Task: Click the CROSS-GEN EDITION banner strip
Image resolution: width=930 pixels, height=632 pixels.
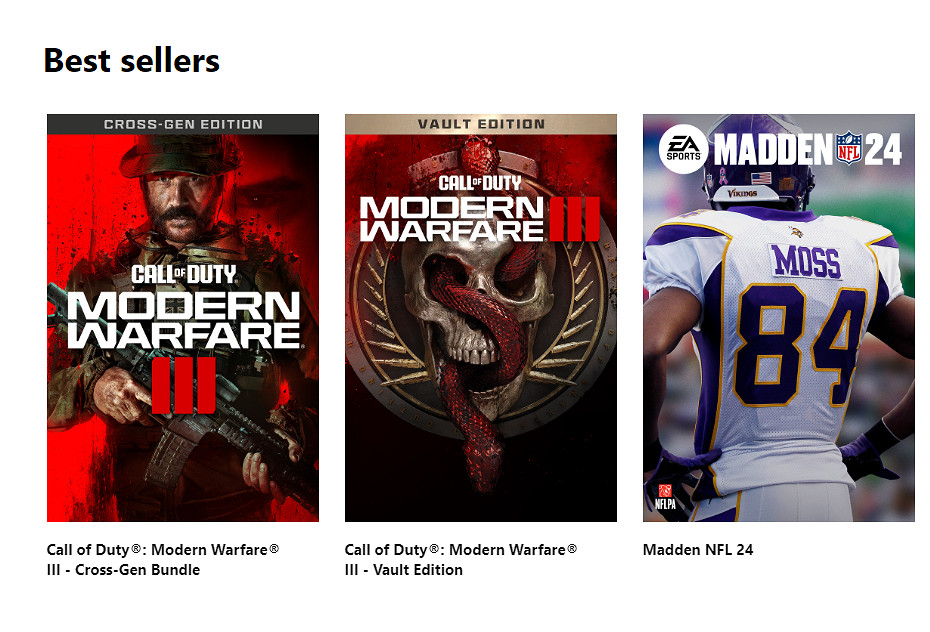Action: coord(183,125)
